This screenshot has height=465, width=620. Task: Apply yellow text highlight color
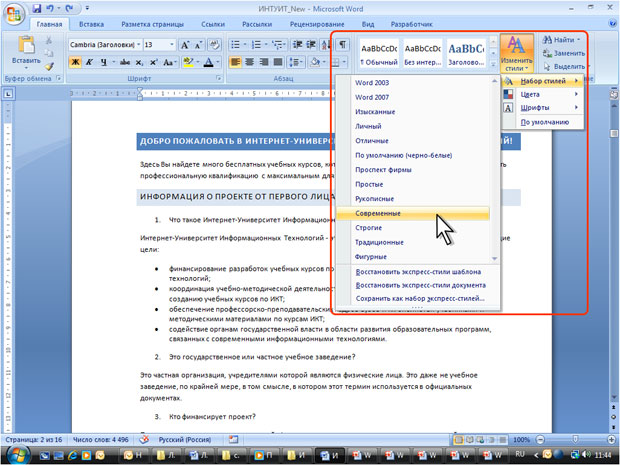coord(188,62)
